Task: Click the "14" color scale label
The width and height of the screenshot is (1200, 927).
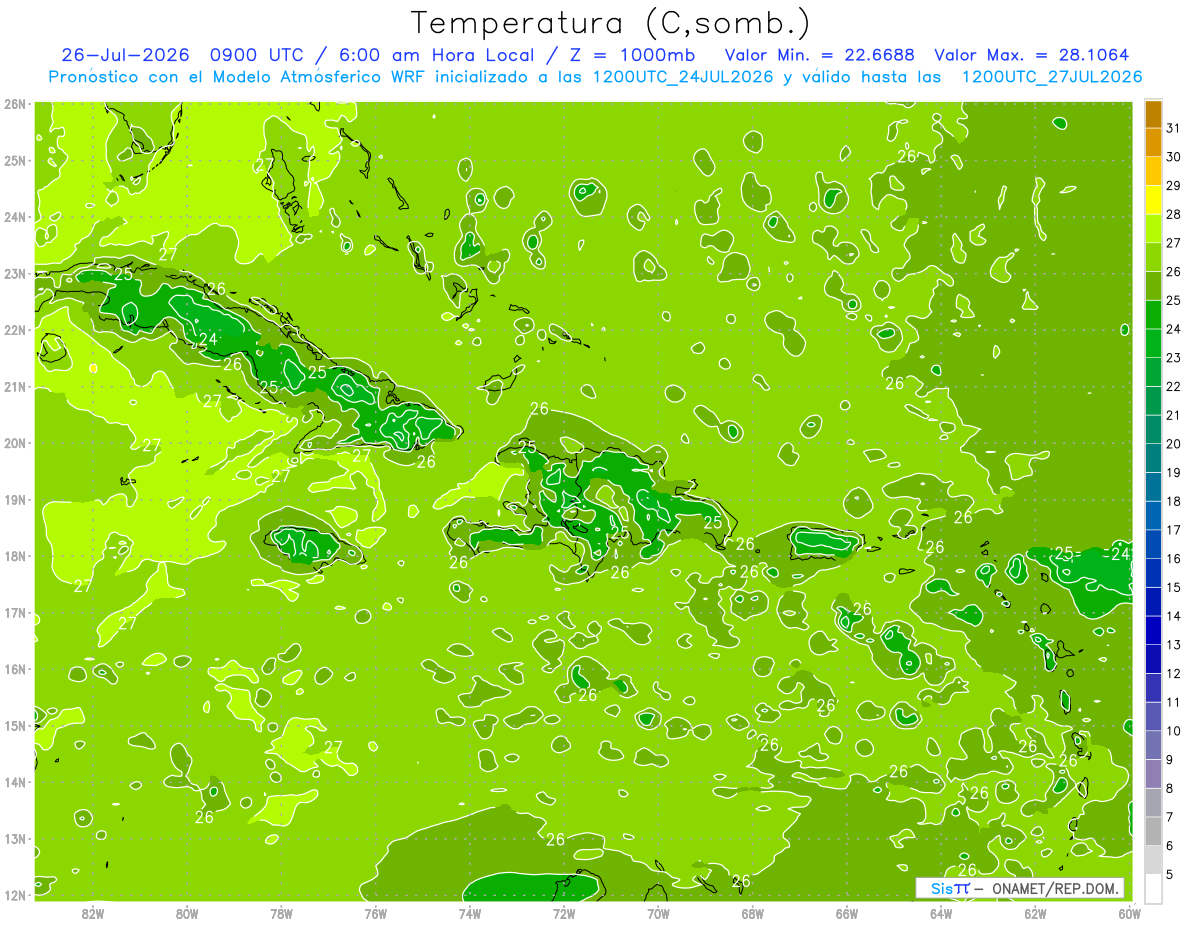Action: (x=1174, y=616)
